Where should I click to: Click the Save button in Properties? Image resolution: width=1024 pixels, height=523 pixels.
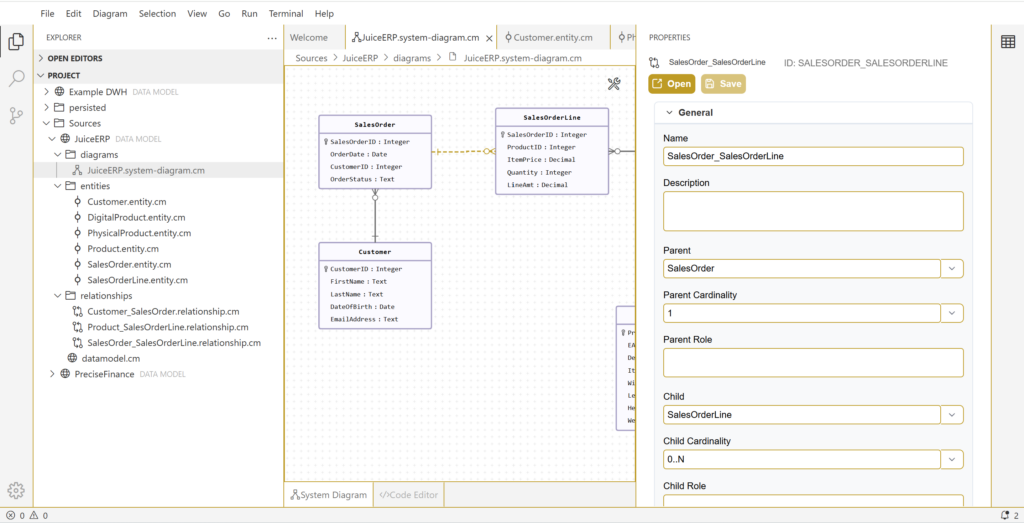pos(723,84)
